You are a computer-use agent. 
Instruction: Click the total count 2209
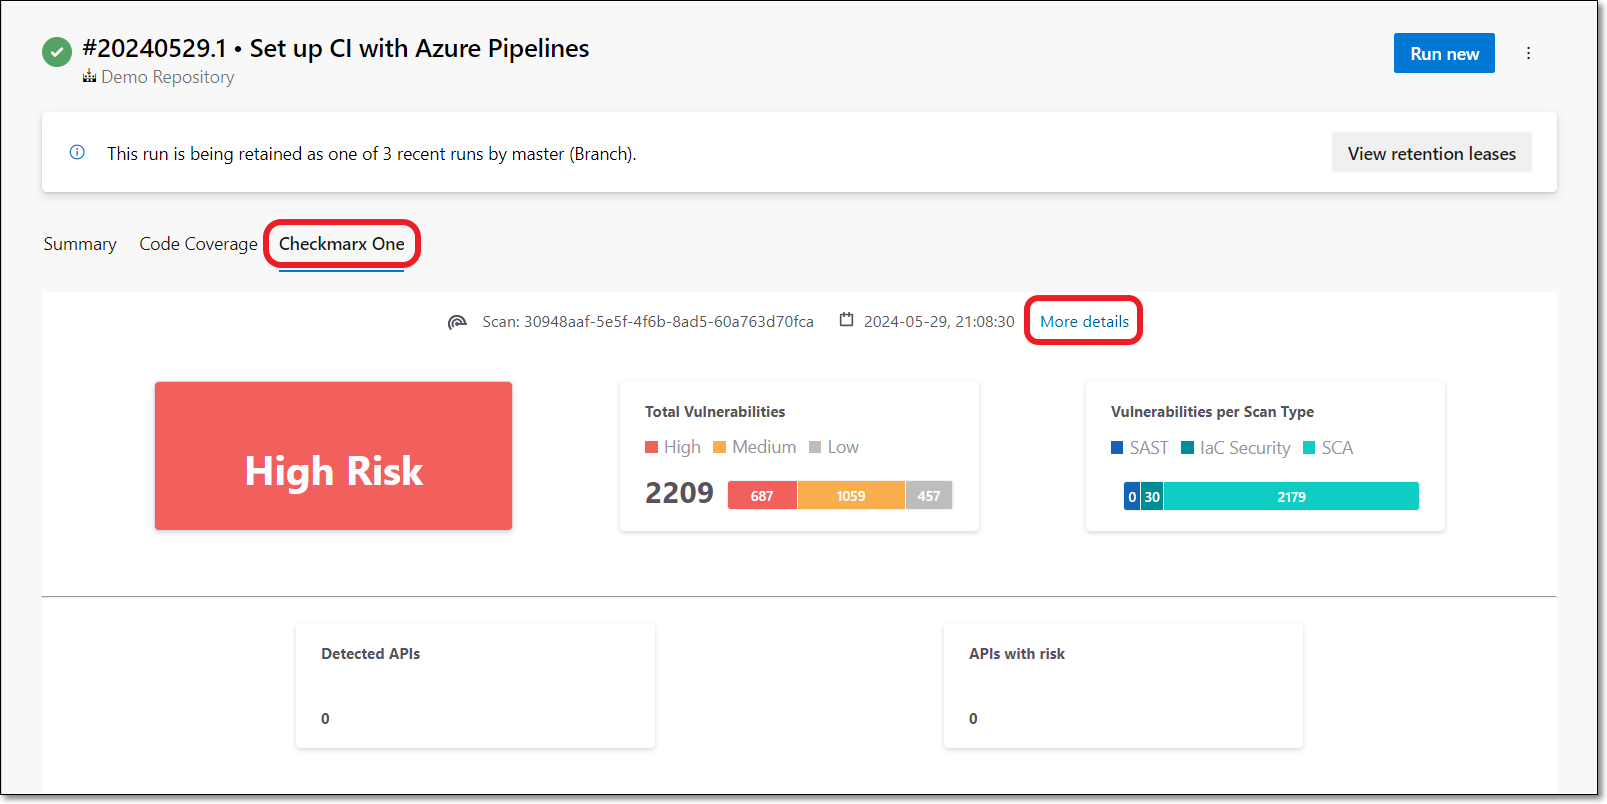(679, 493)
